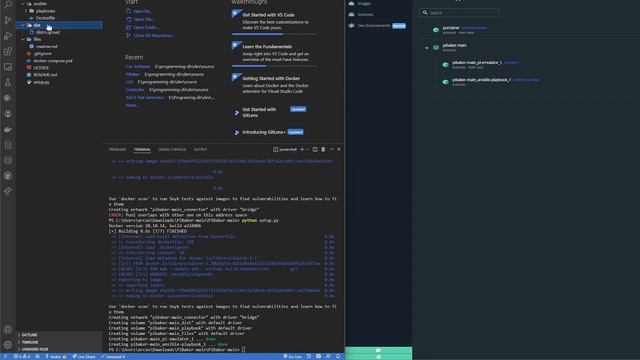
Task: Collapse the ansible folder in explorer
Action: coord(23,4)
